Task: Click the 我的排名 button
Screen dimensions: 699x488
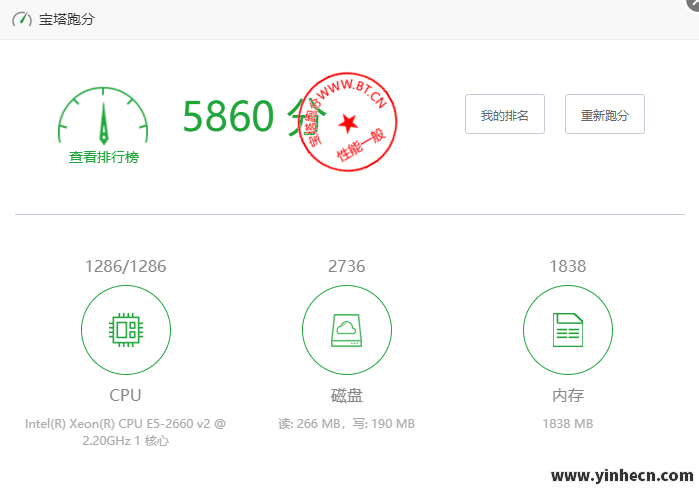Action: pyautogui.click(x=505, y=114)
